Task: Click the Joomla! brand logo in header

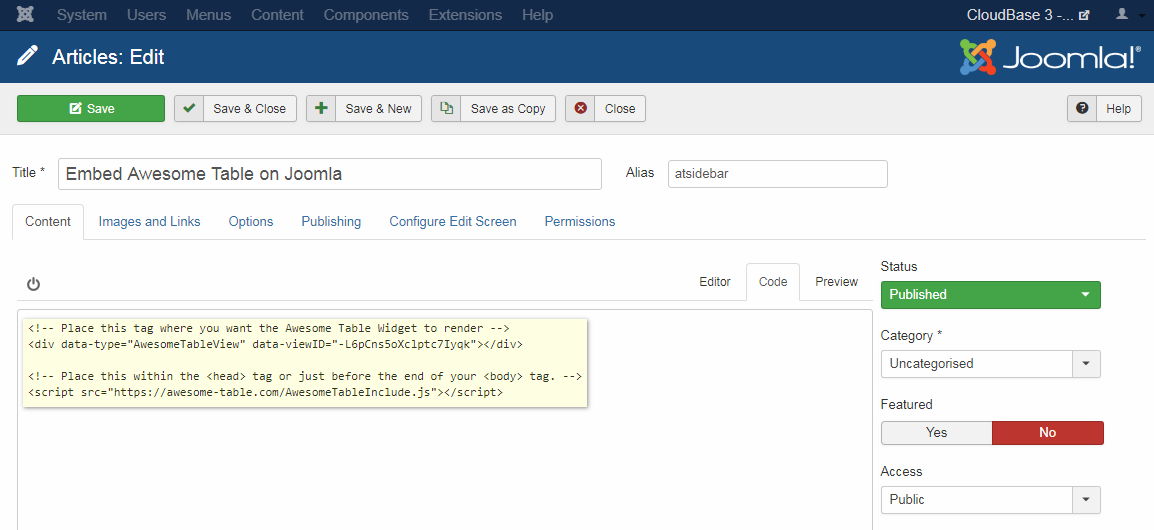Action: tap(1049, 57)
